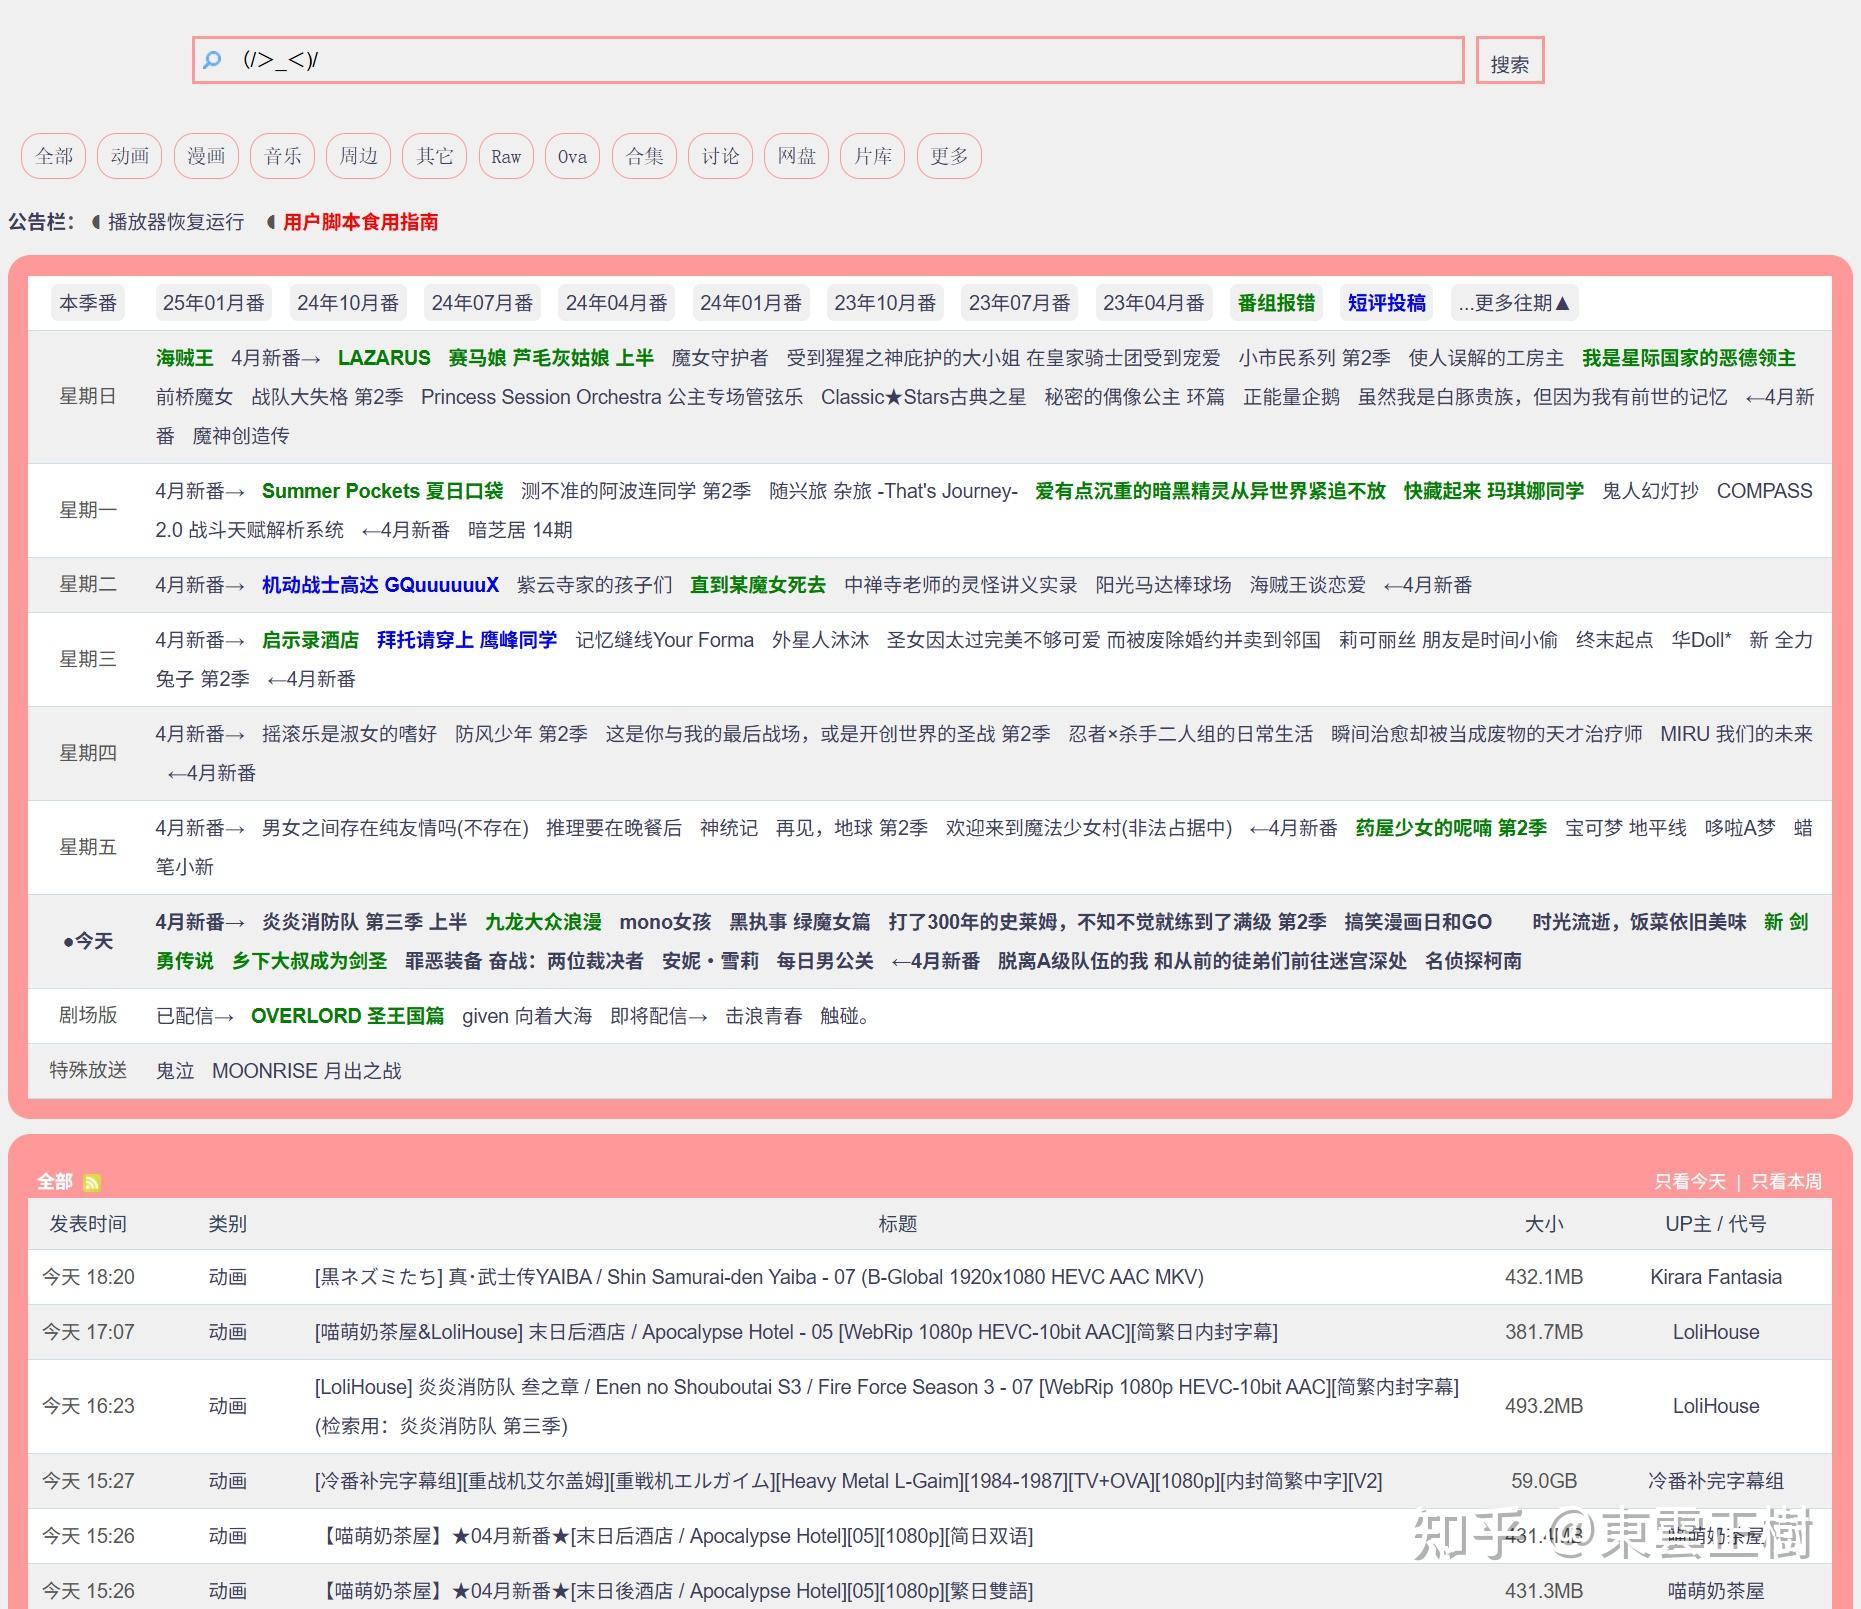This screenshot has height=1609, width=1861.
Task: Switch to 24年04月番 schedule
Action: tap(617, 303)
